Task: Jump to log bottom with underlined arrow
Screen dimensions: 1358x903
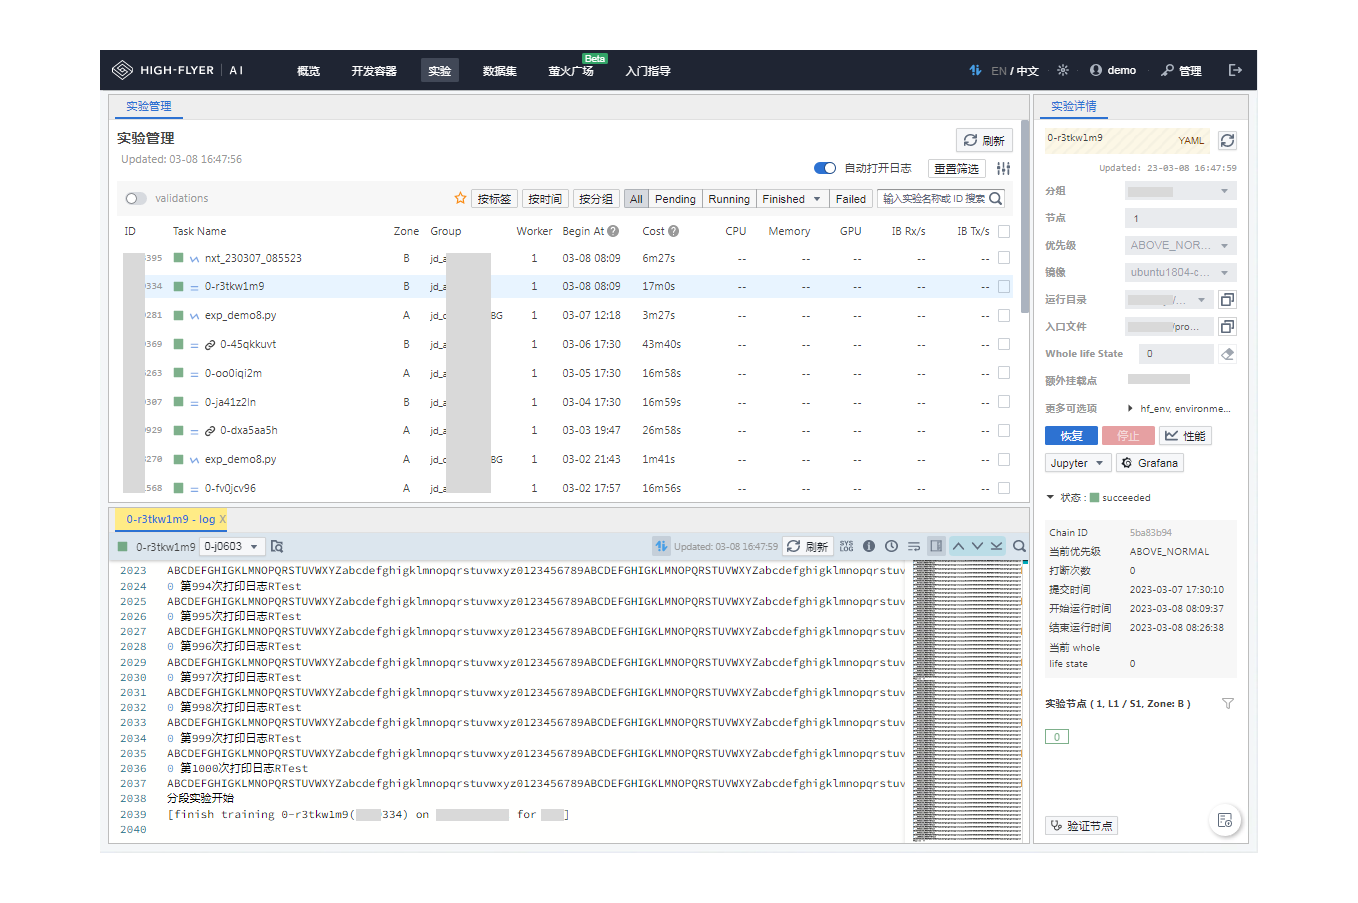Action: tap(996, 546)
